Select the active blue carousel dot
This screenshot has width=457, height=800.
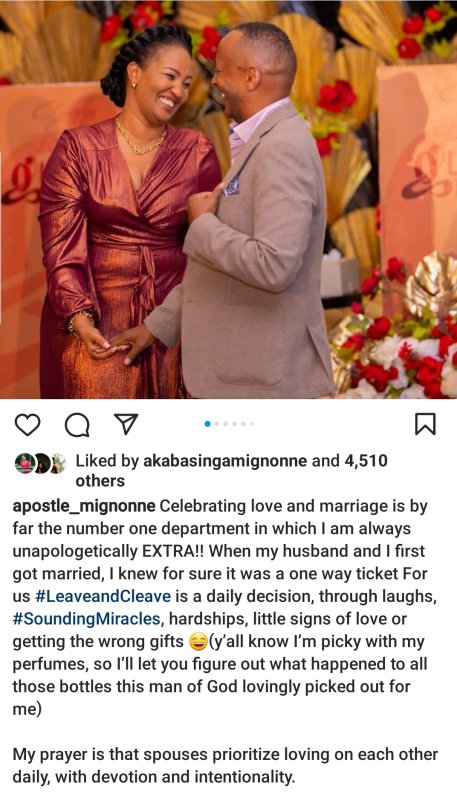[208, 423]
